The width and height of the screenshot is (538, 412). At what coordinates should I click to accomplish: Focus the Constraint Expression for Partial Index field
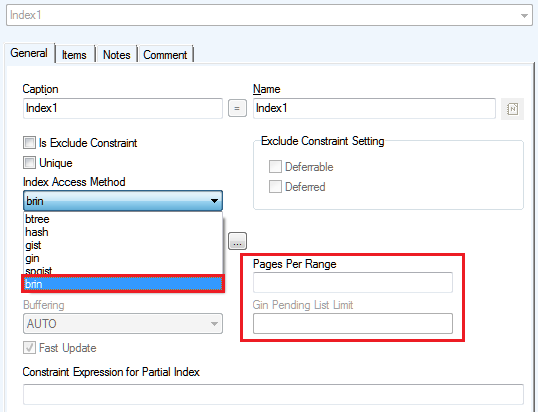273,395
